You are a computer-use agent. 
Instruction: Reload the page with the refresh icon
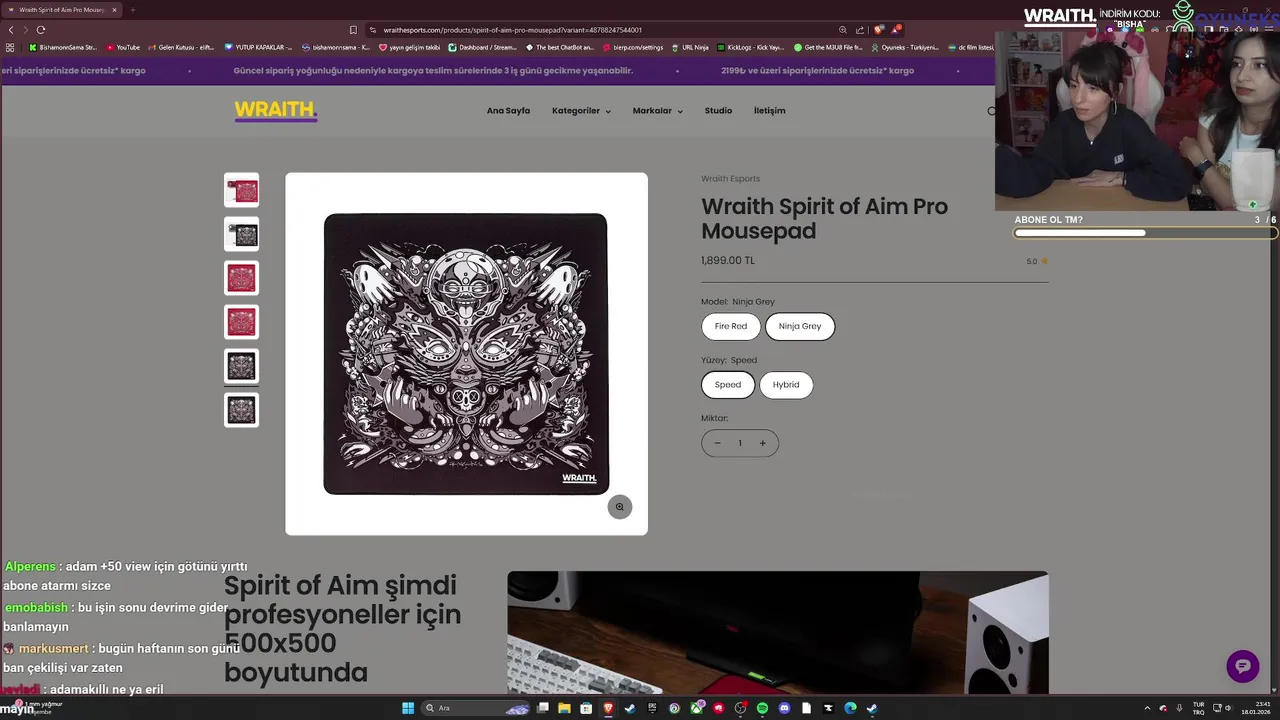[x=41, y=30]
